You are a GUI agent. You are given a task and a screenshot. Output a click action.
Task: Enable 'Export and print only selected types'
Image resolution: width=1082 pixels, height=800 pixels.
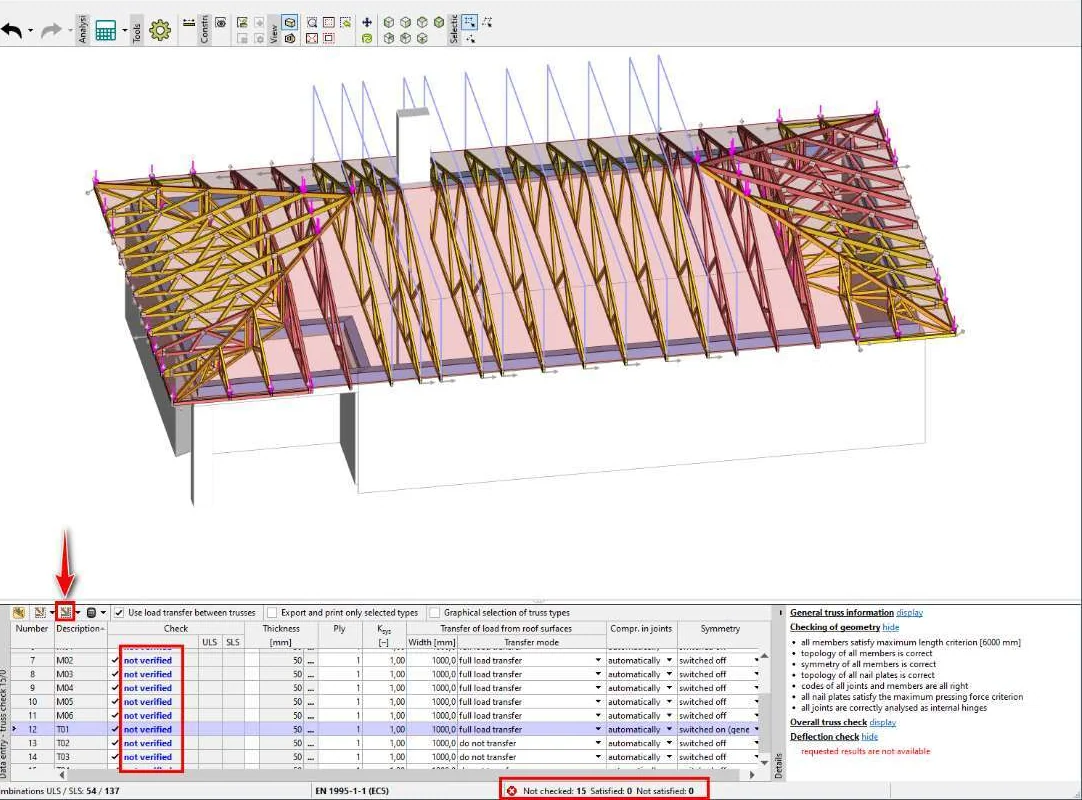click(272, 612)
